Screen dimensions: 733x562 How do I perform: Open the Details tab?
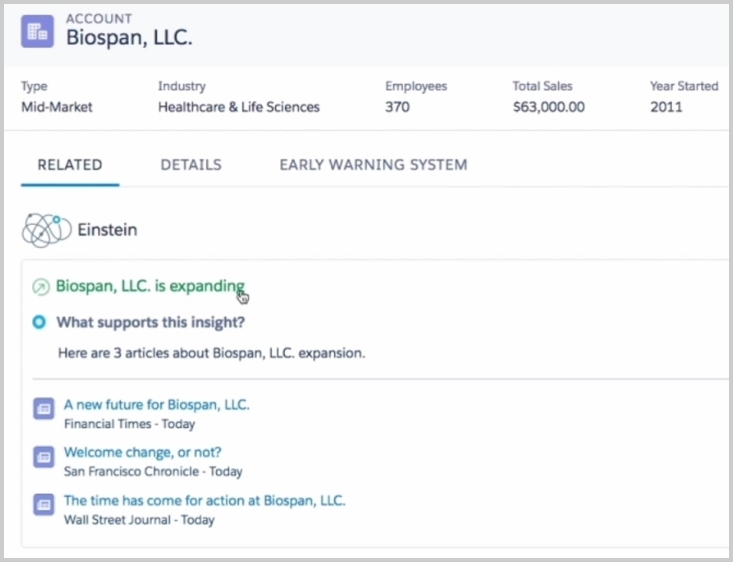pos(191,165)
